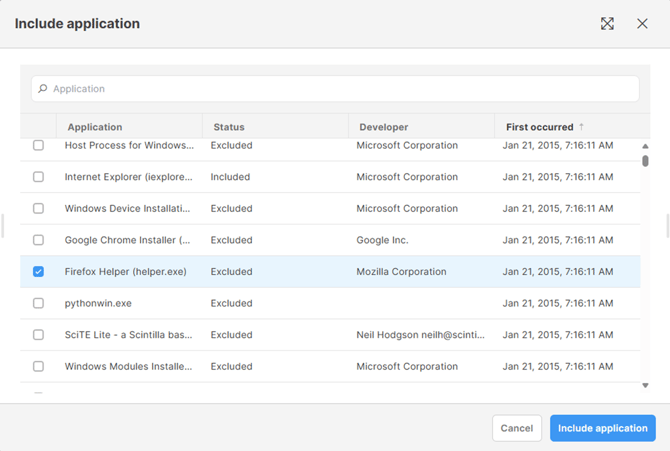This screenshot has width=670, height=451.
Task: Click the Include application button
Action: point(602,428)
